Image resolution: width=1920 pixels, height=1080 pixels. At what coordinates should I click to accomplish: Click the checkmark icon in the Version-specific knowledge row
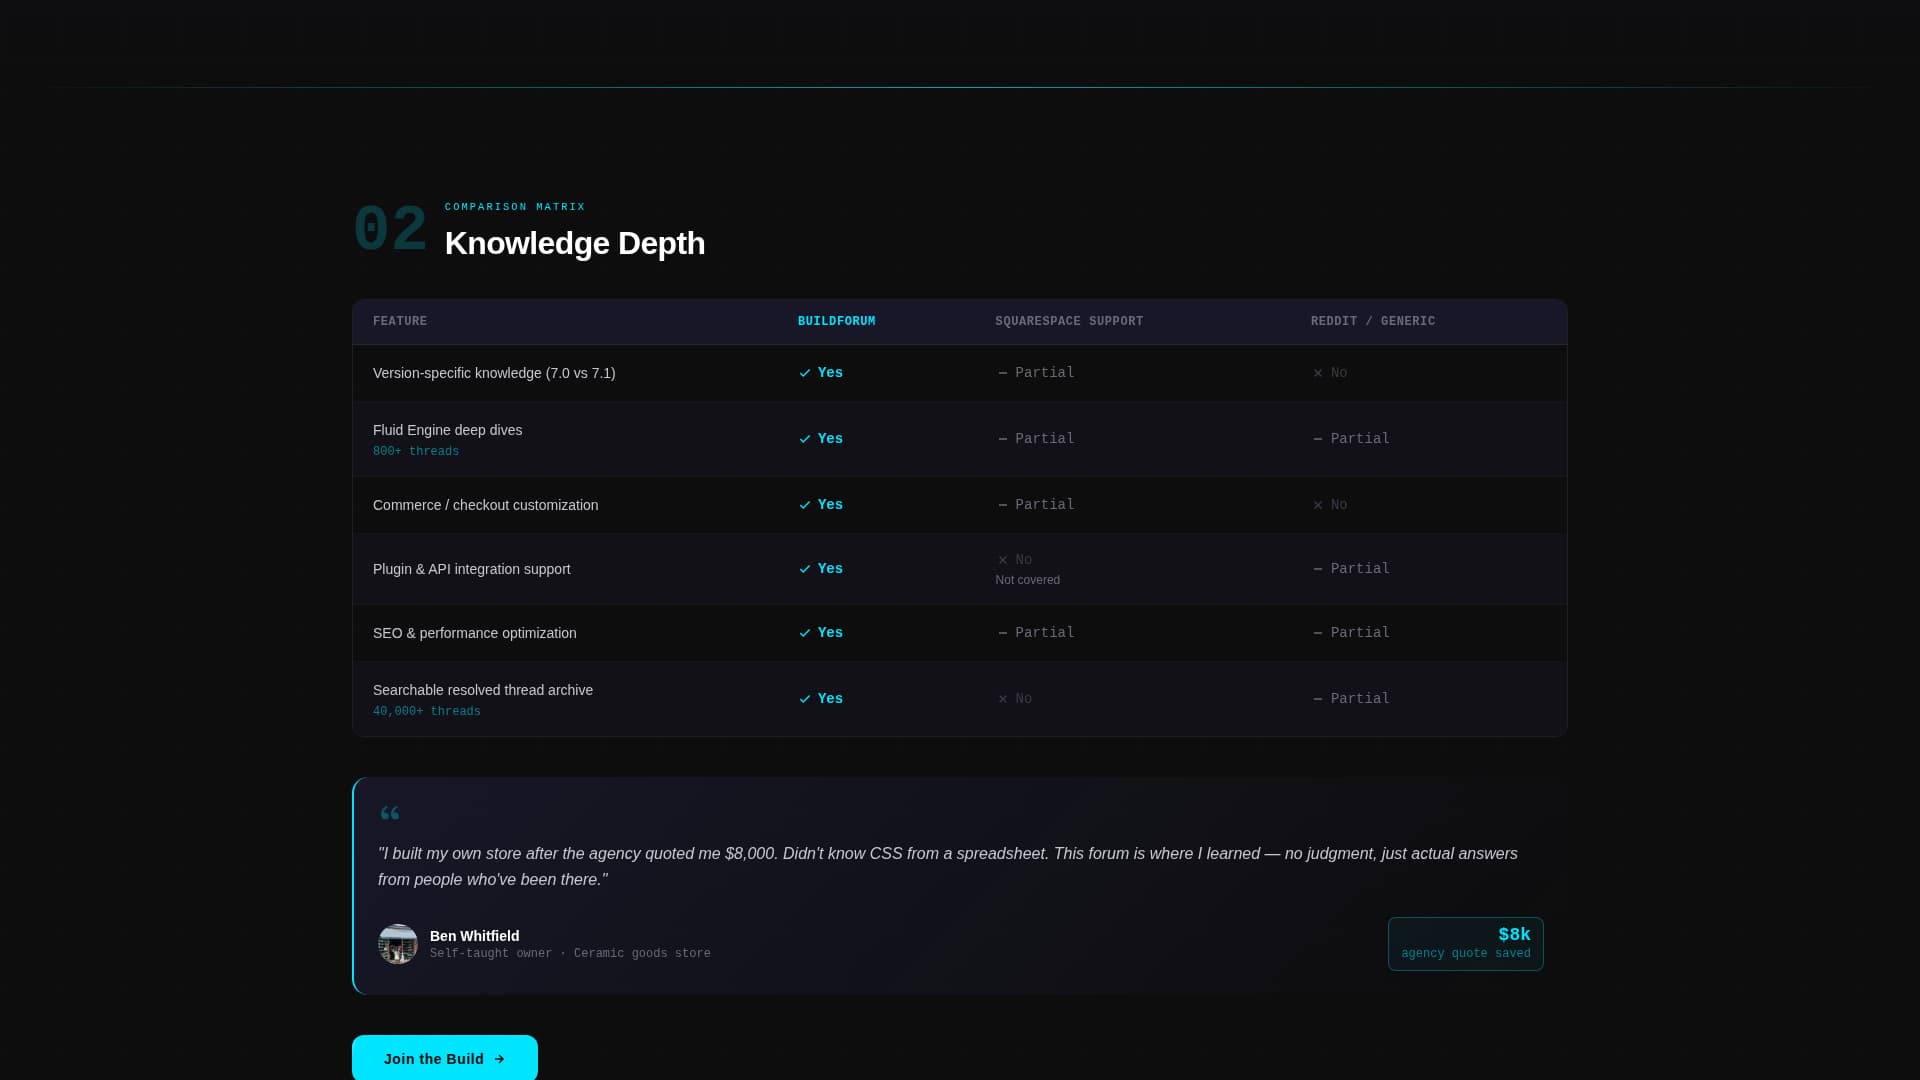point(805,373)
